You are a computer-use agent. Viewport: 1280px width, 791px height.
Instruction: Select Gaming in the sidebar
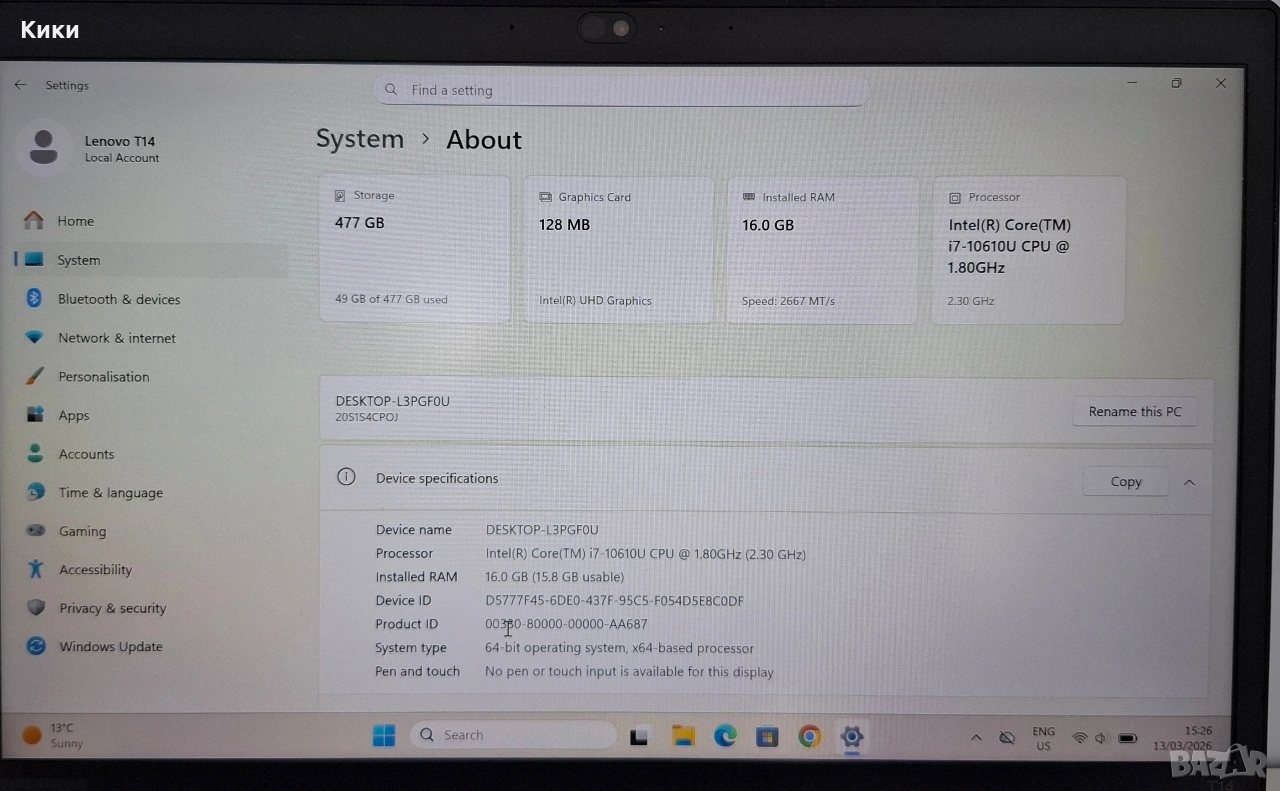(x=82, y=532)
